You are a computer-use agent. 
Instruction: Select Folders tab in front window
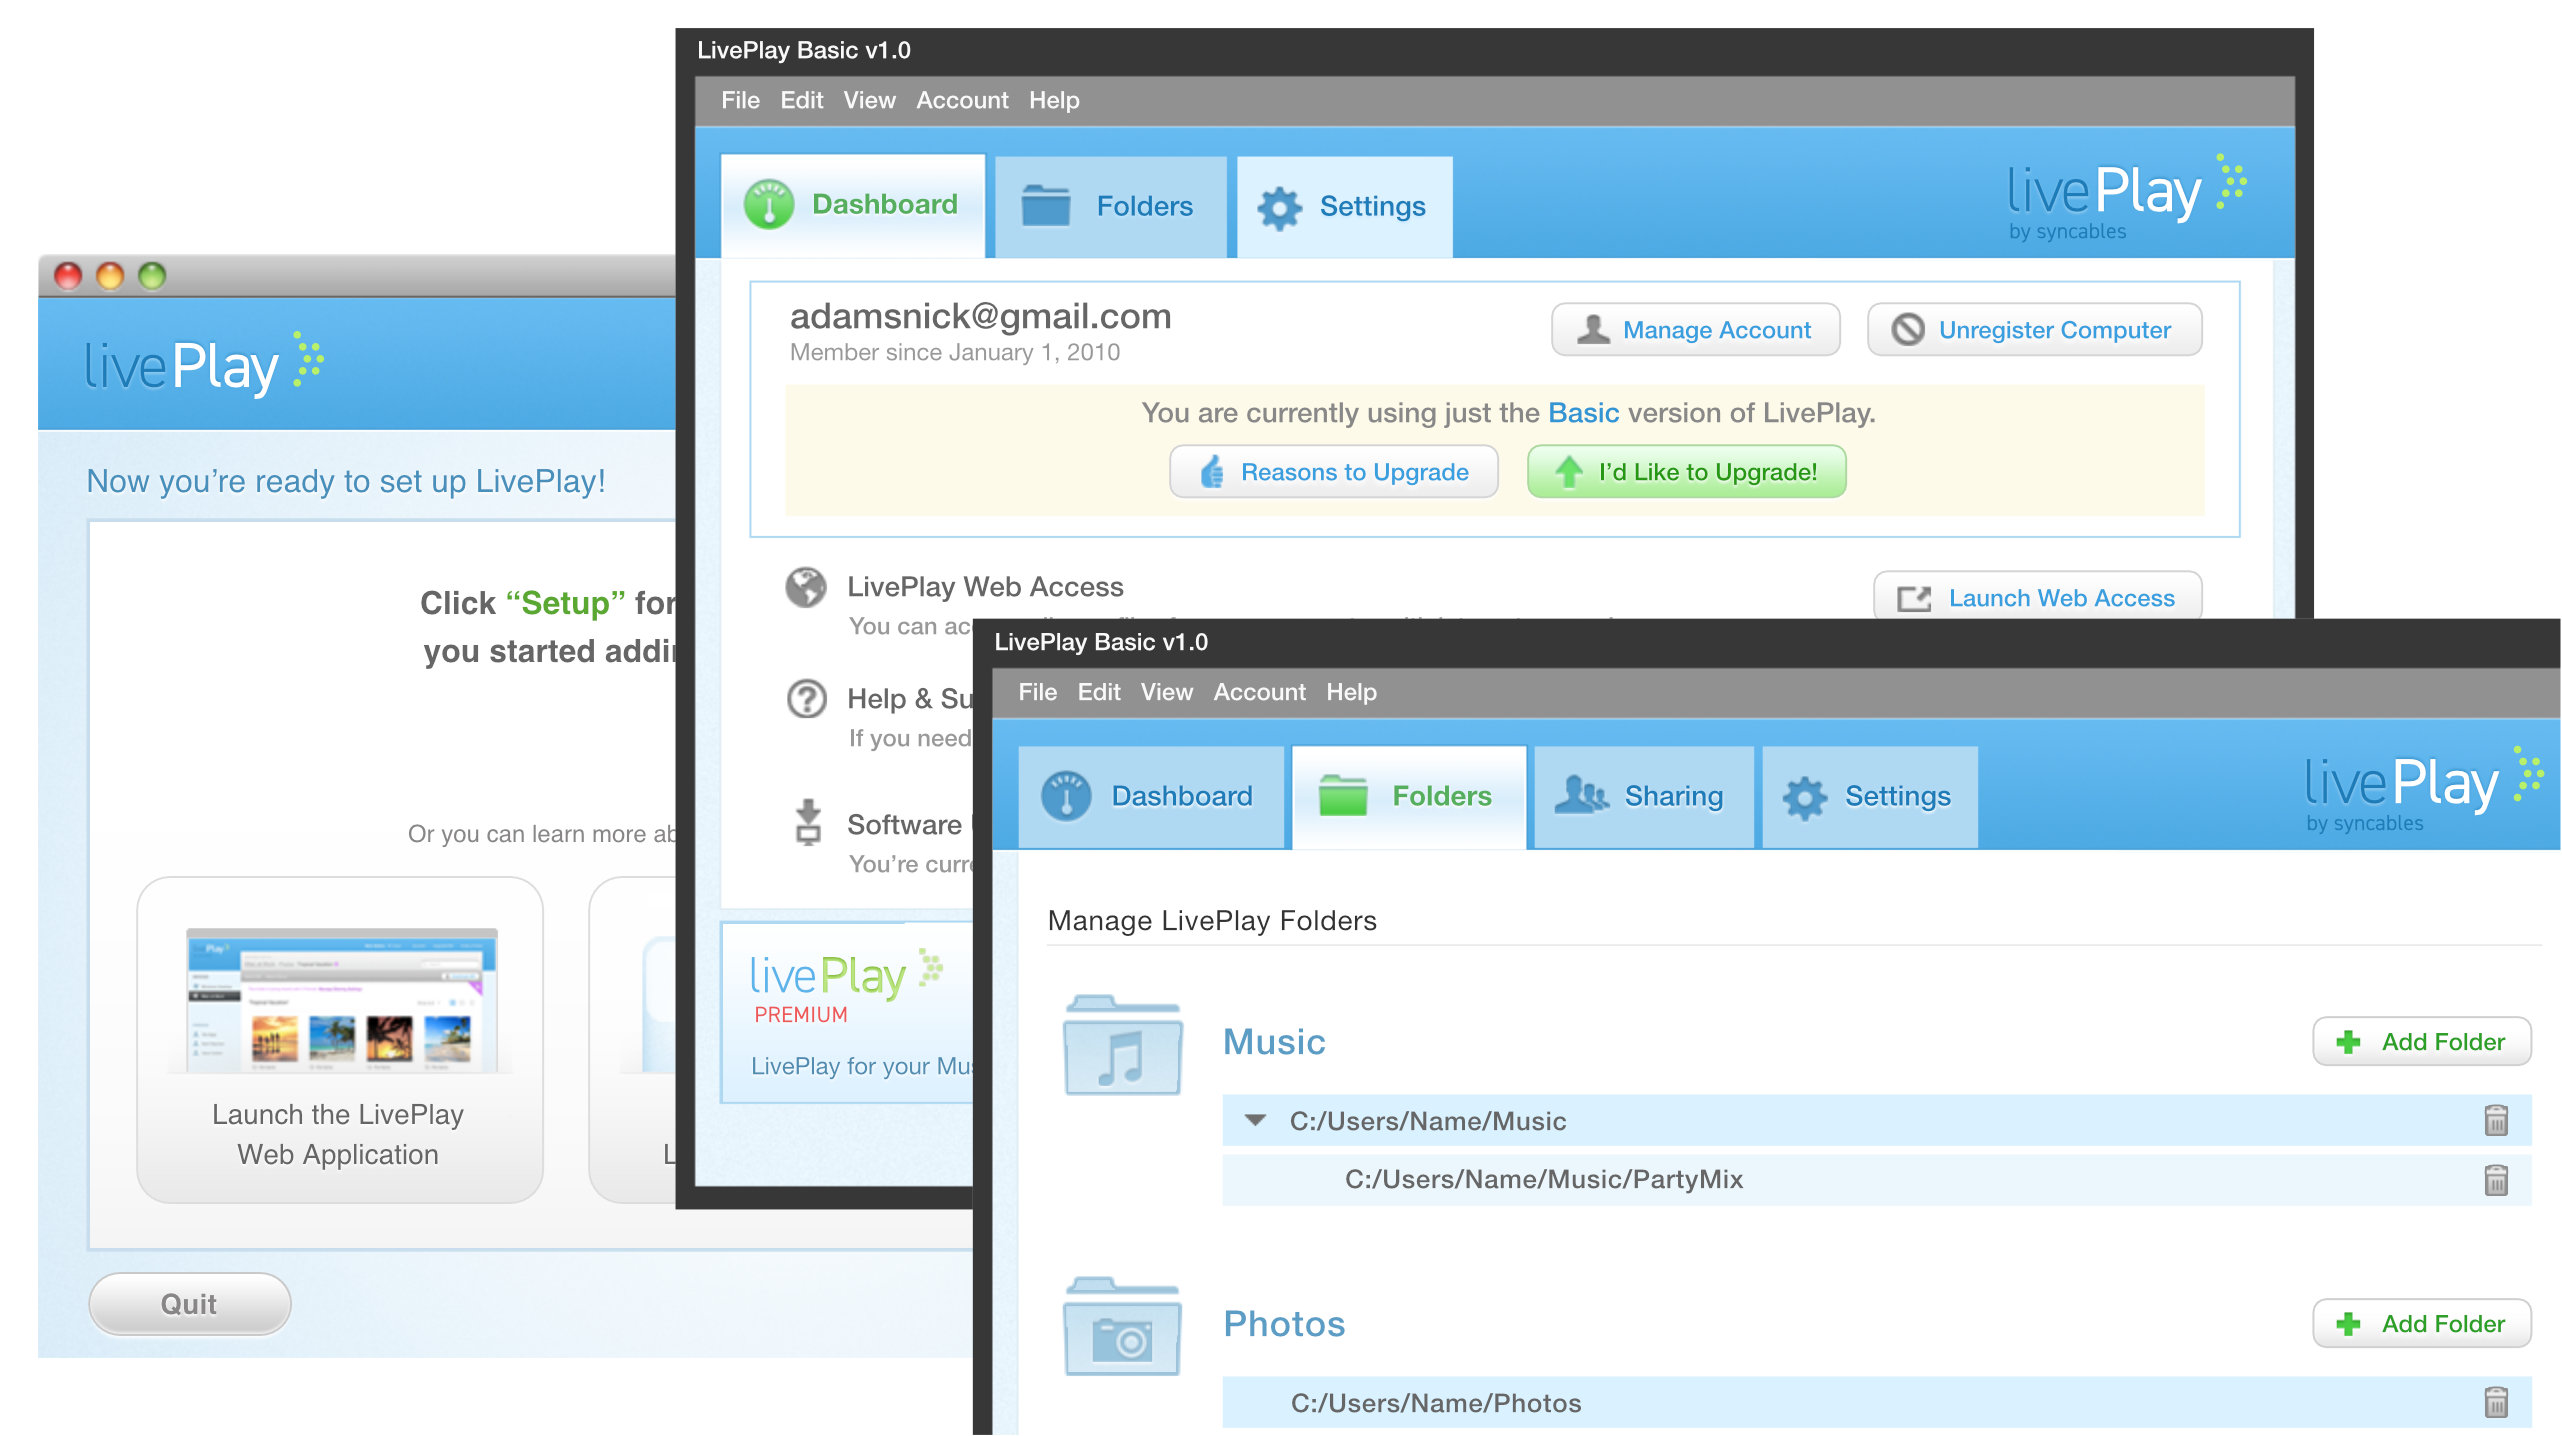pos(1408,796)
